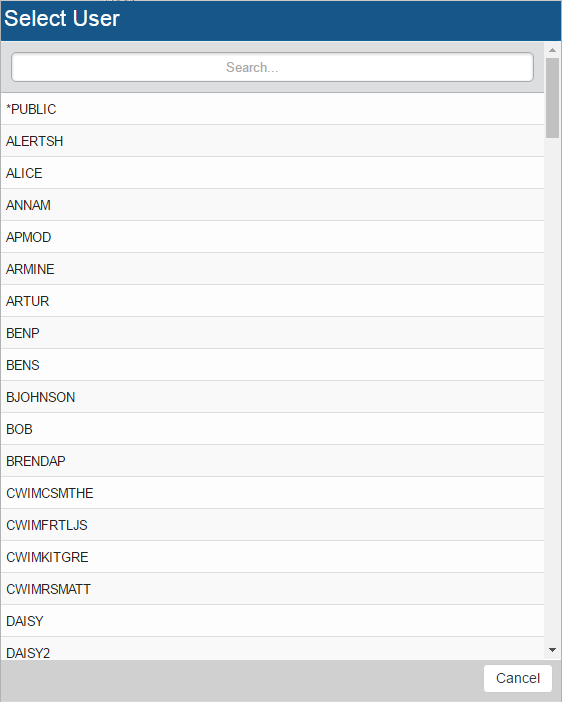Screen dimensions: 562x702
Task: Choose the BJOHNSON user
Action: click(x=272, y=397)
